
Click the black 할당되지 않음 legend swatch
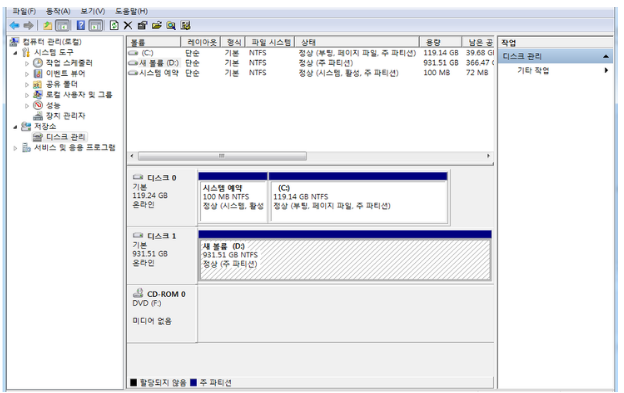[133, 383]
